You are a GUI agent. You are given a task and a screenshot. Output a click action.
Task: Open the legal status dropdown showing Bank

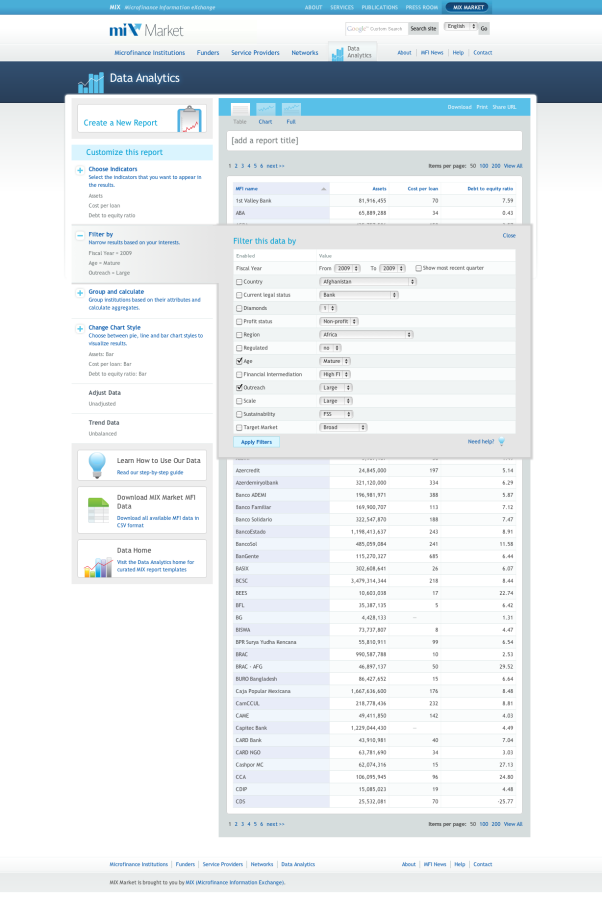pyautogui.click(x=358, y=295)
